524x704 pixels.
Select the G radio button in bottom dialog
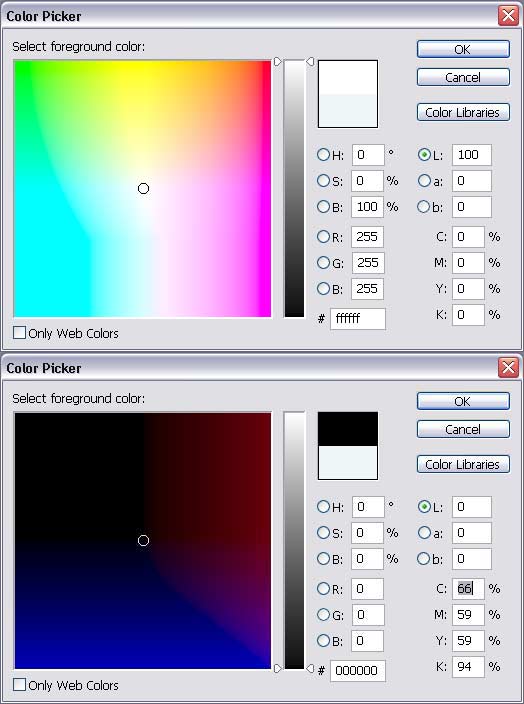(x=323, y=615)
